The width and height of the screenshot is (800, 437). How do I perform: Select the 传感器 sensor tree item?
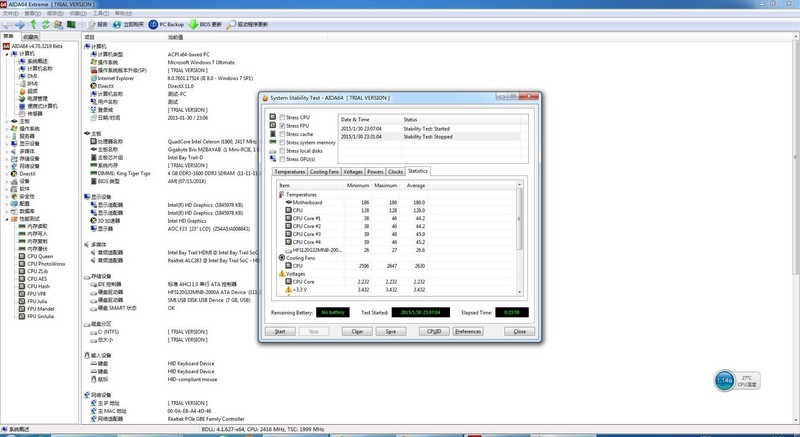pyautogui.click(x=35, y=114)
